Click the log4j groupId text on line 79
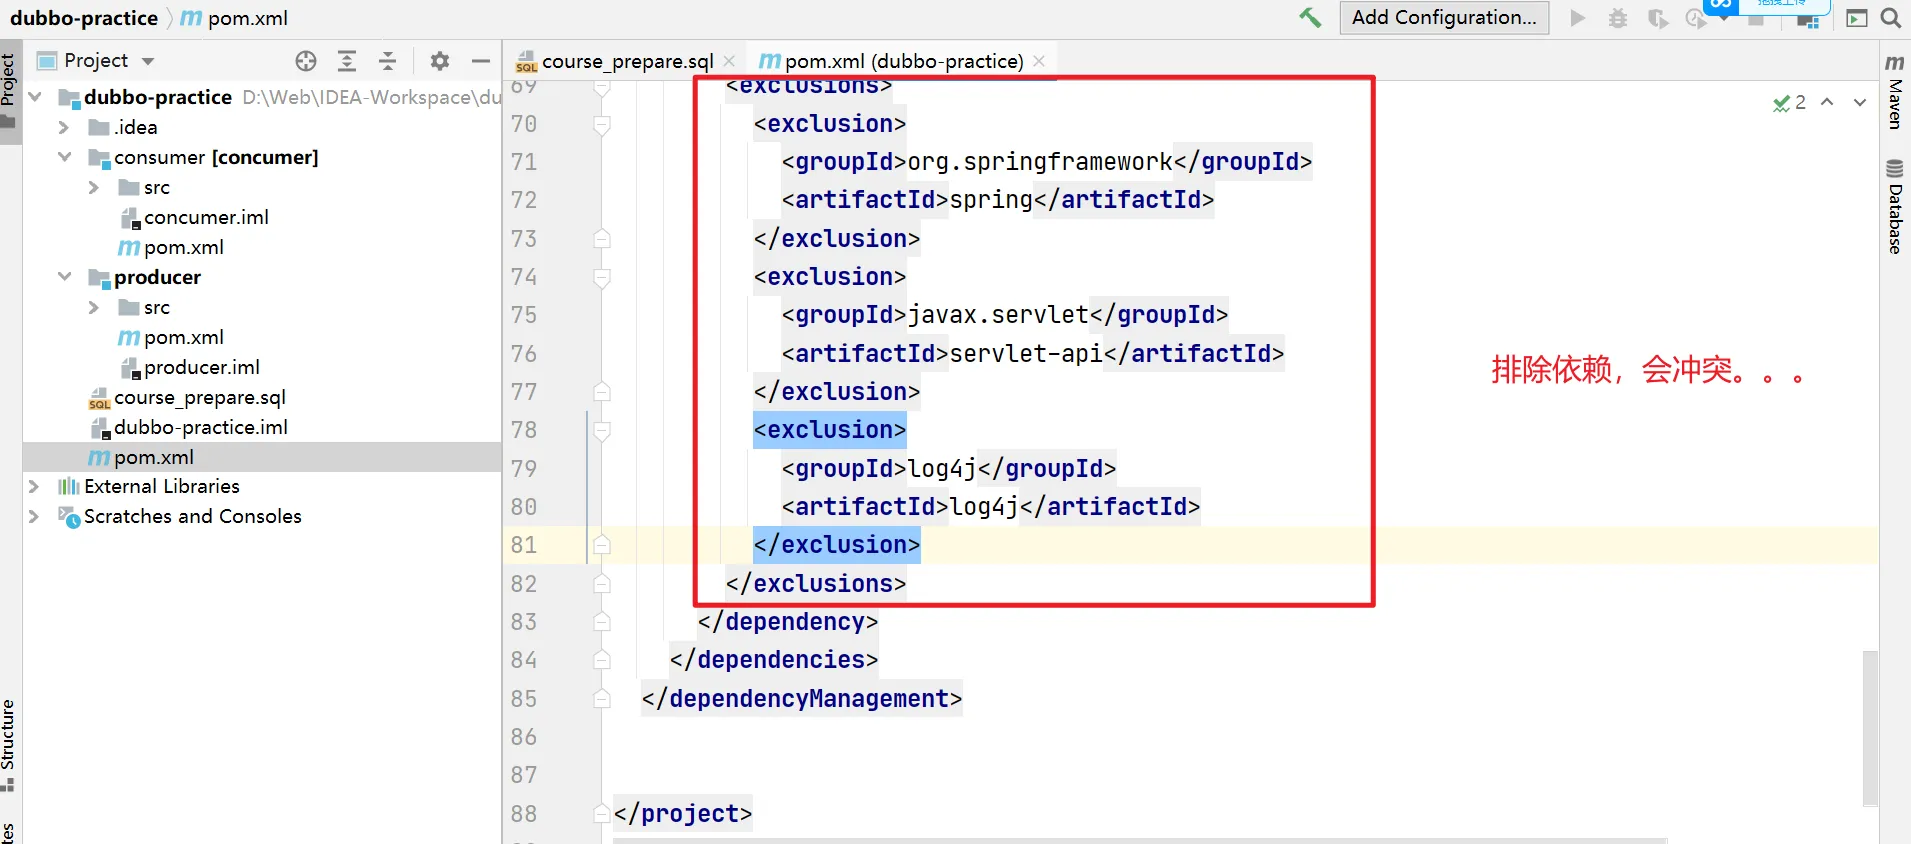This screenshot has width=1911, height=844. coord(942,469)
